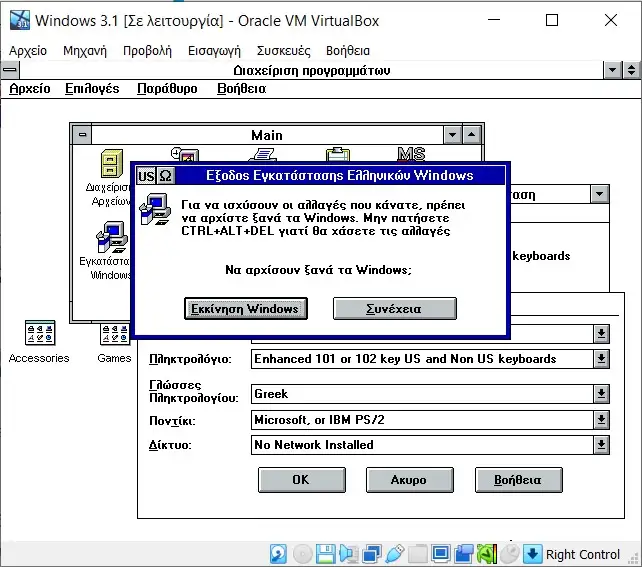This screenshot has height=567, width=642.
Task: Click maximize arrow of the Main group window
Action: pyautogui.click(x=472, y=135)
